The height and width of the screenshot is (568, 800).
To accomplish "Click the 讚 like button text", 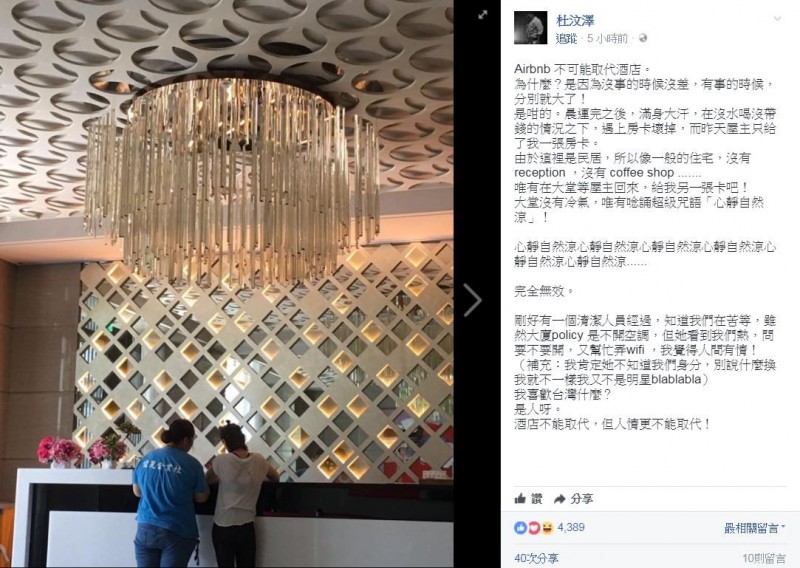I will (537, 499).
